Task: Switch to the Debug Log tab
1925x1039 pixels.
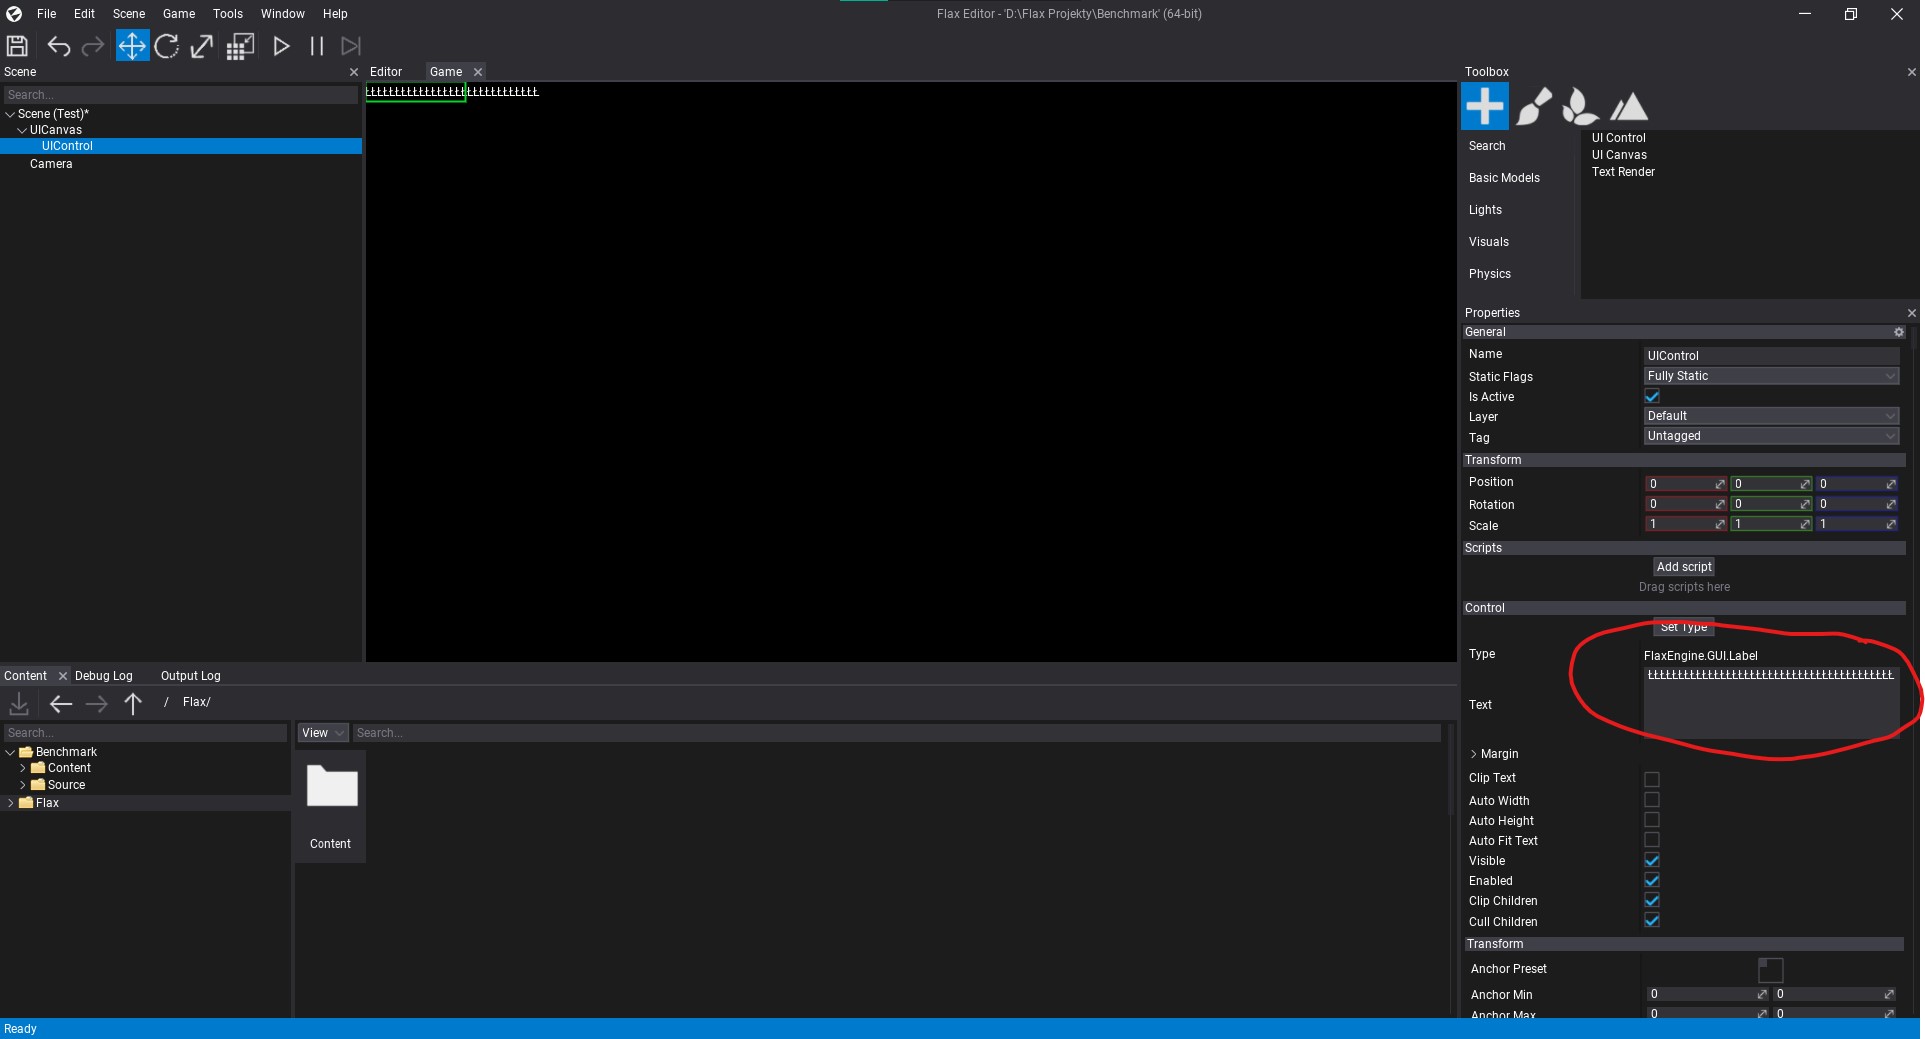Action: click(x=103, y=676)
